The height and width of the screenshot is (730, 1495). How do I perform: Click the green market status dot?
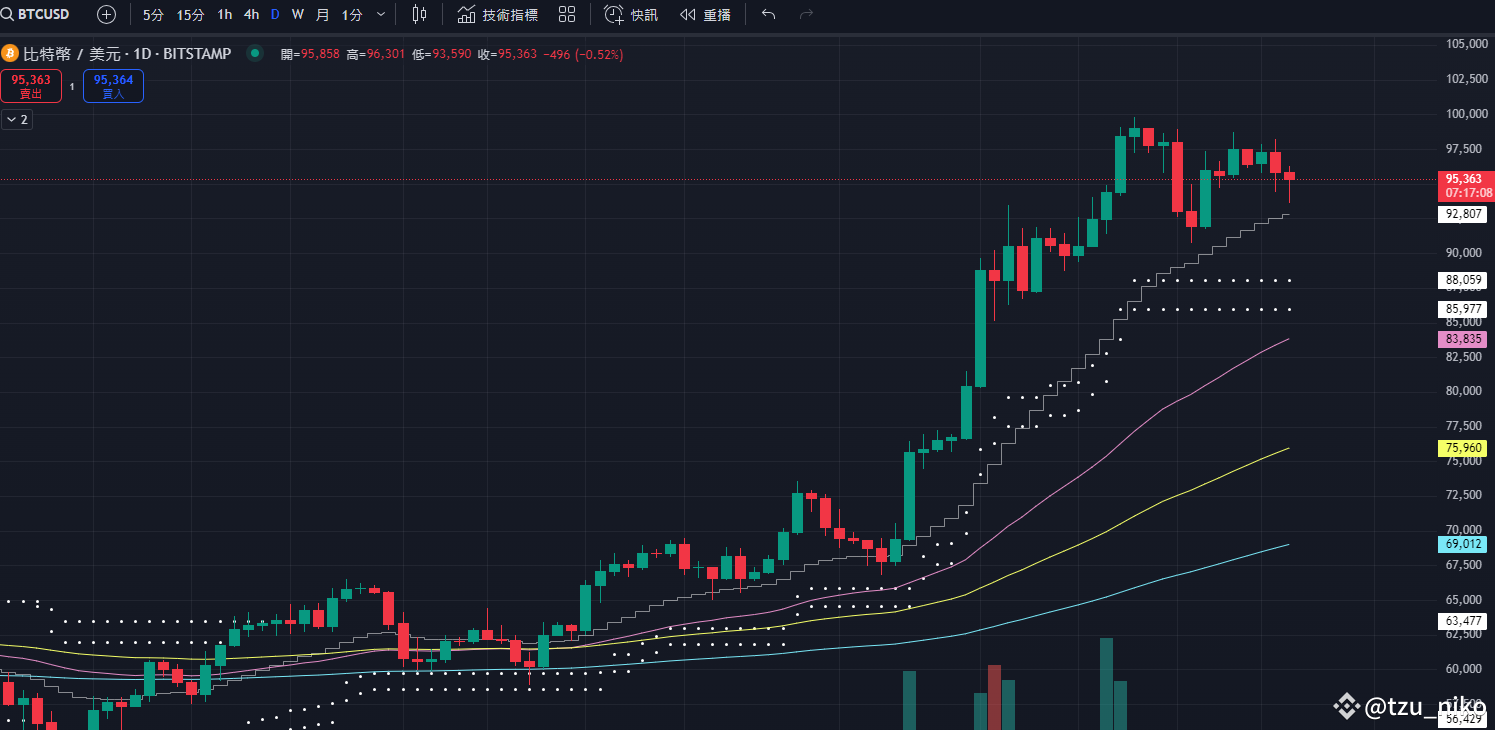[x=255, y=54]
